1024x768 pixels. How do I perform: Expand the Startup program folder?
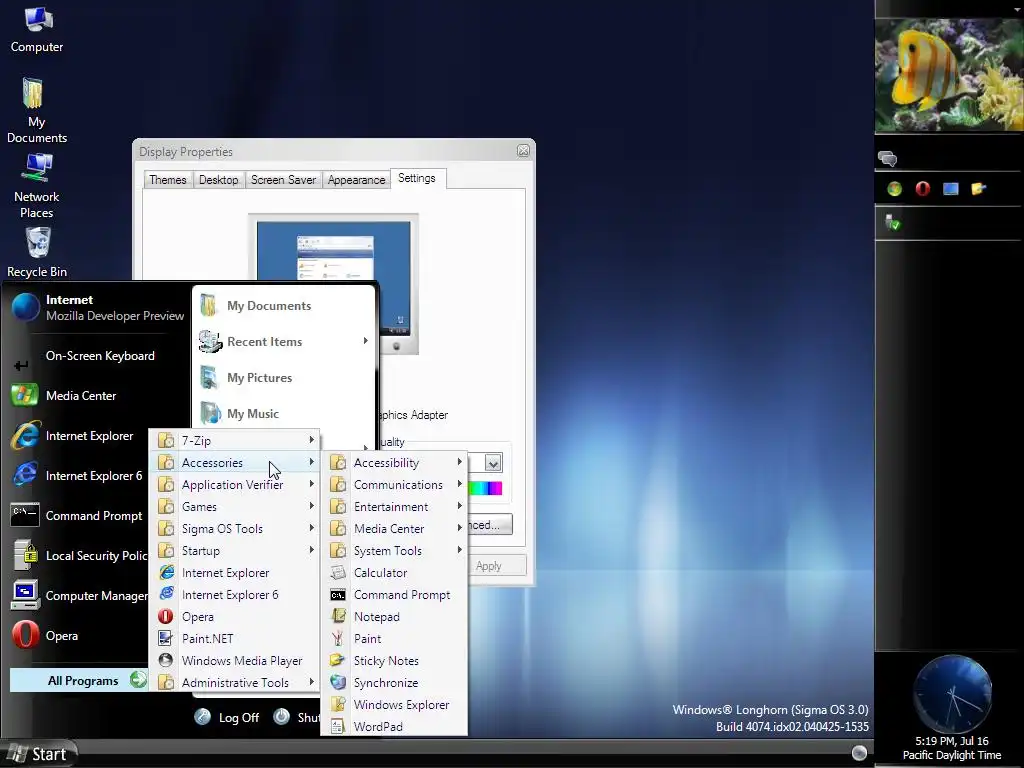click(235, 551)
